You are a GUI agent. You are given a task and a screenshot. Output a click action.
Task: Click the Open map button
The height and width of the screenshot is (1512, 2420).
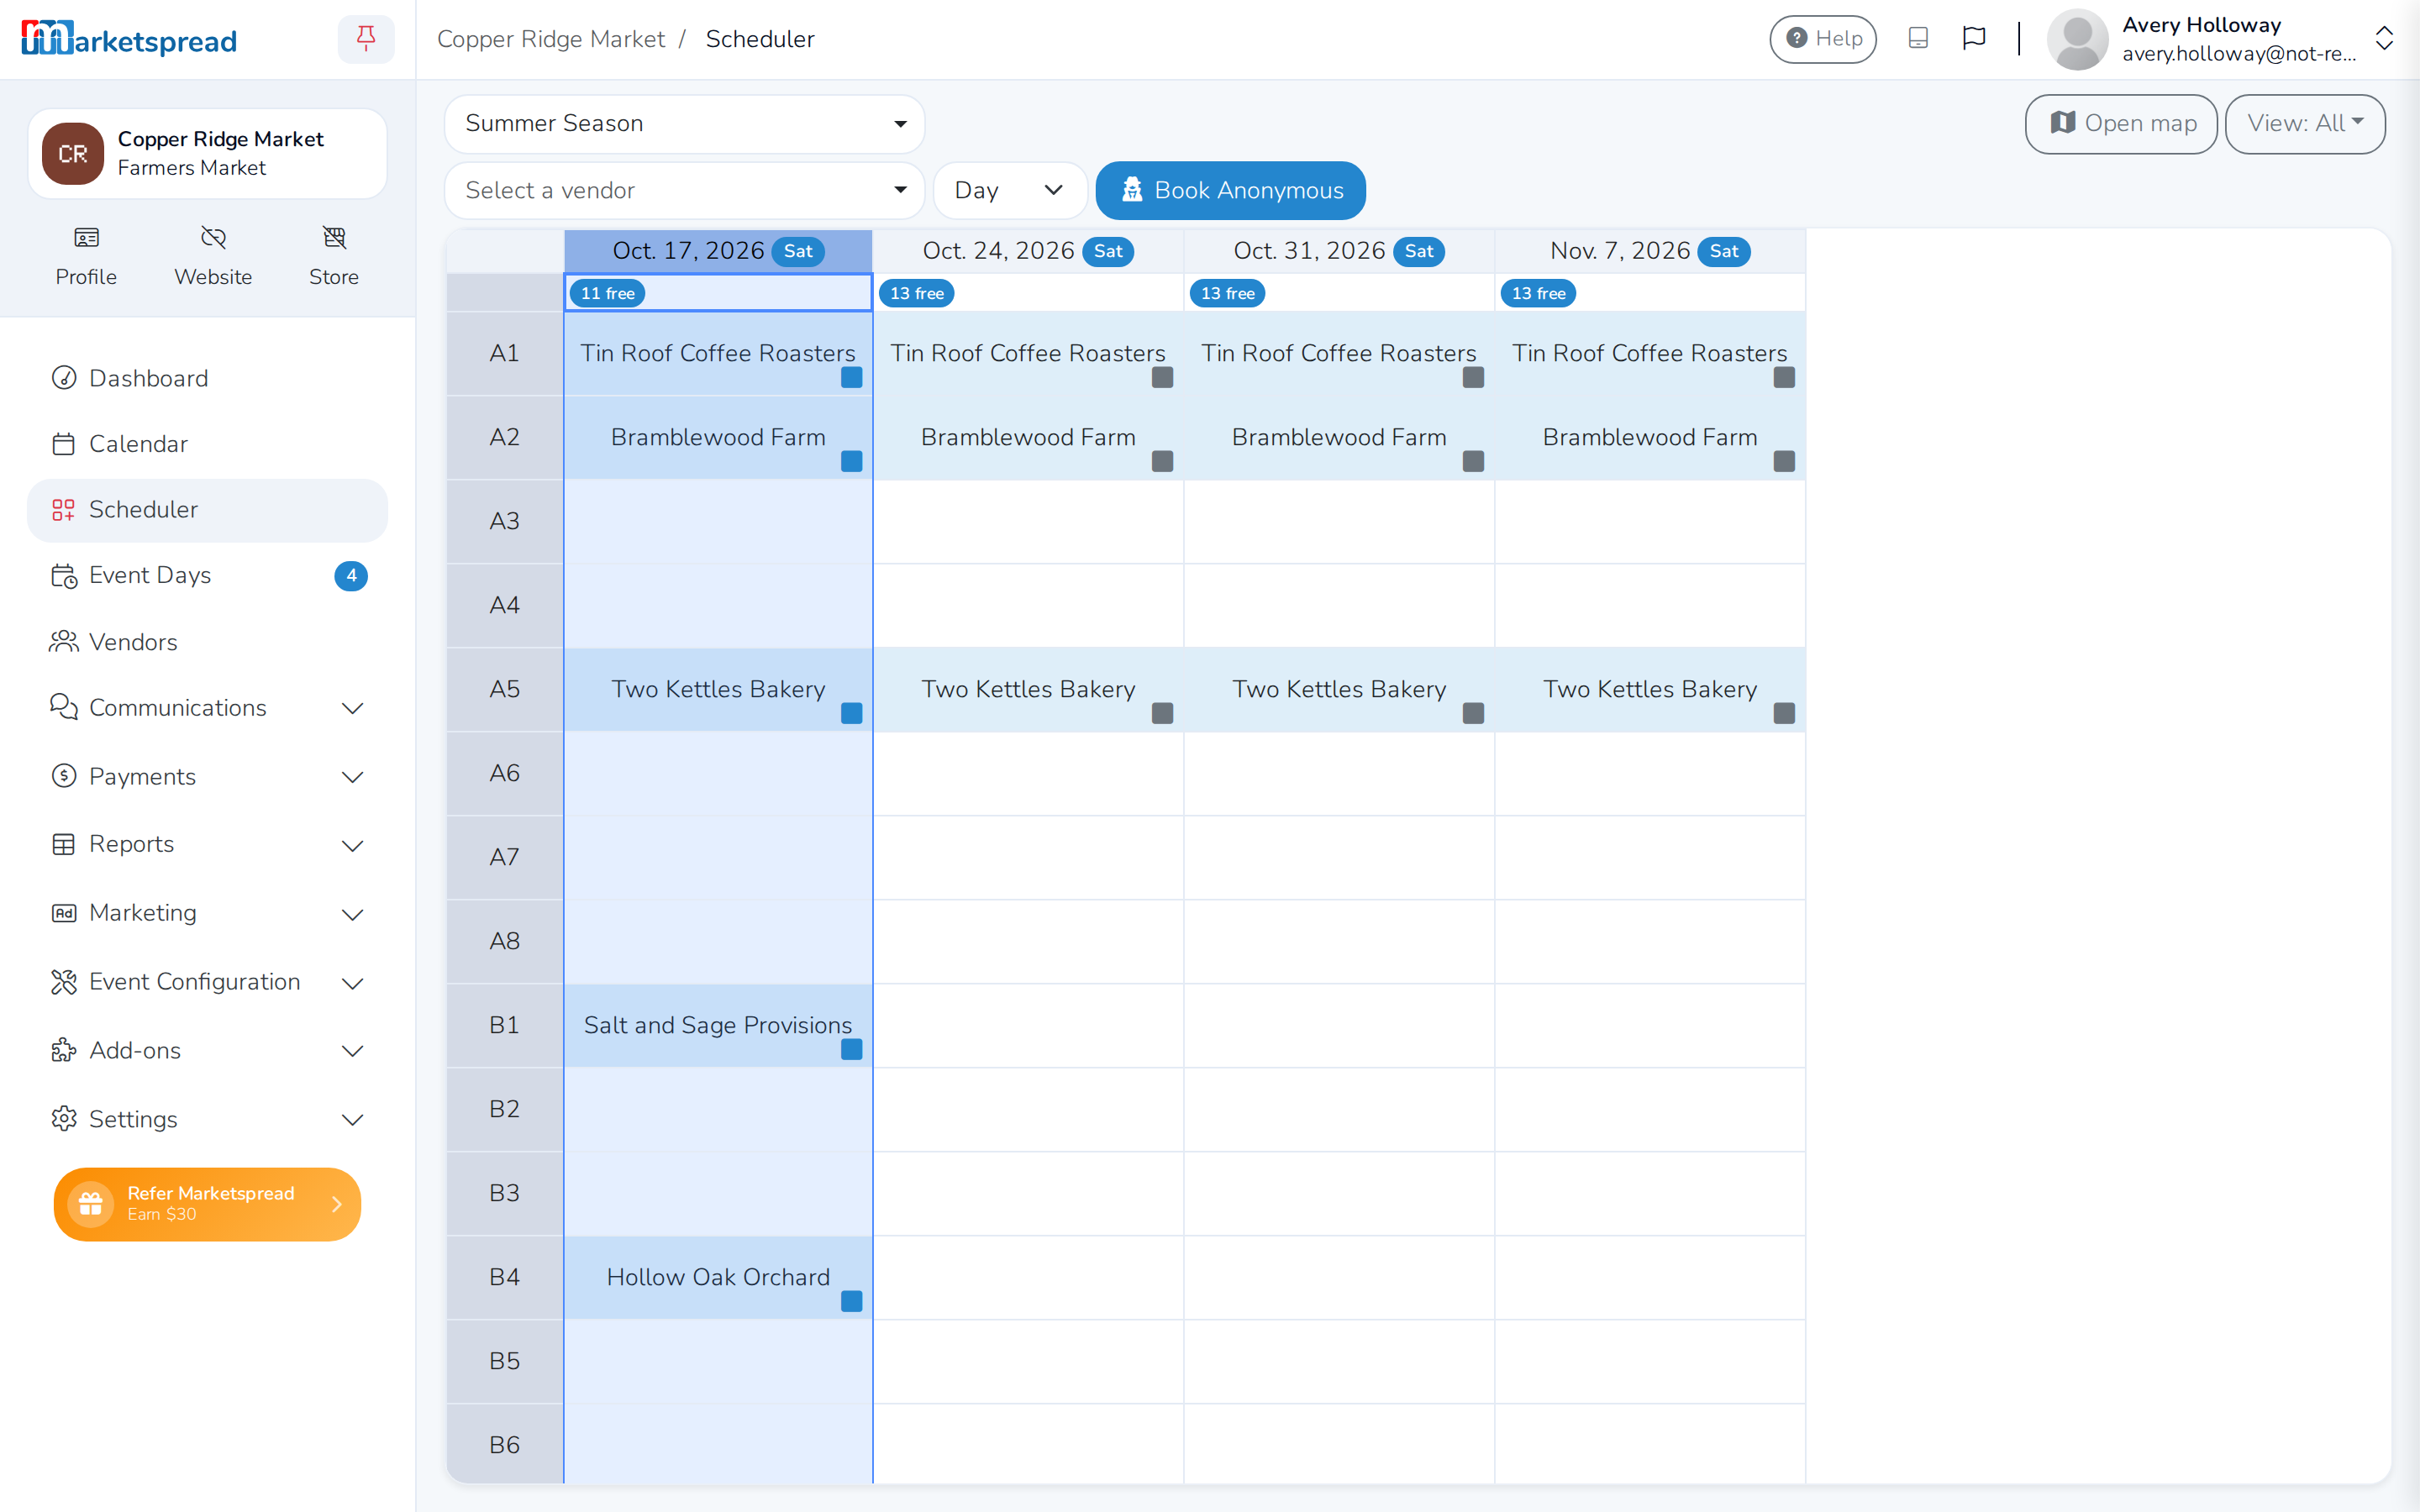[2120, 124]
